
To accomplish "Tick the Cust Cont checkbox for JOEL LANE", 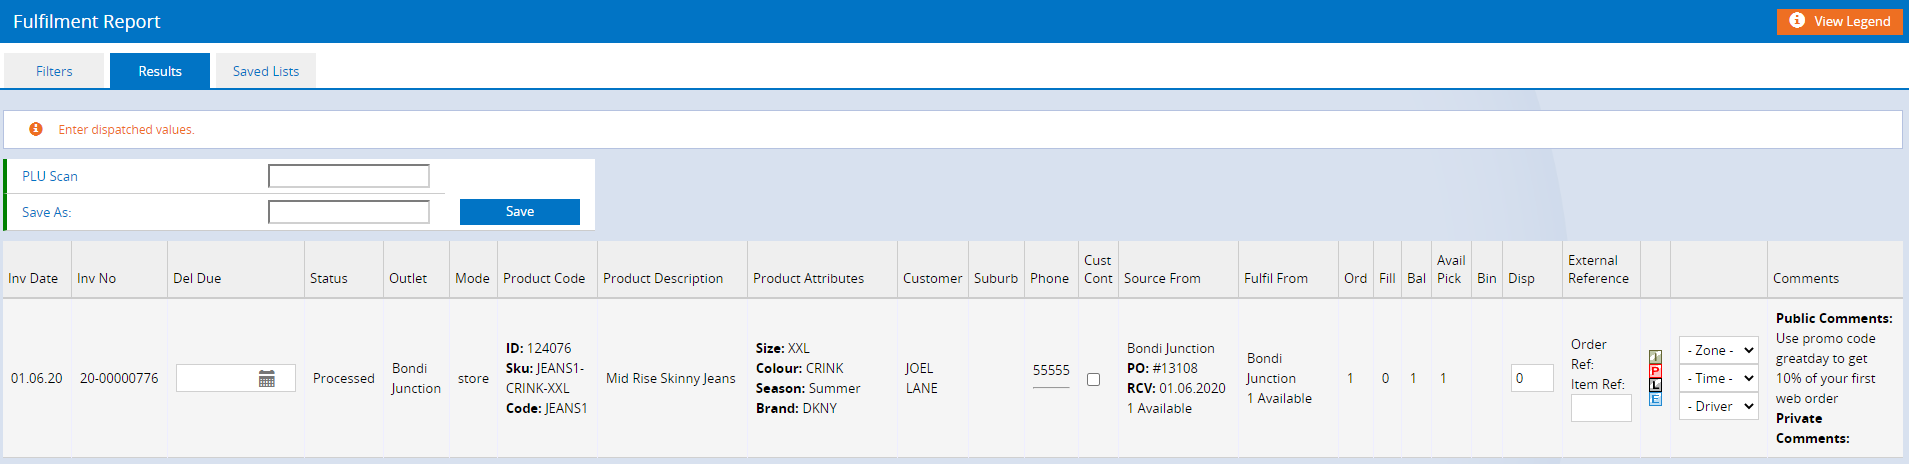I will coord(1093,379).
